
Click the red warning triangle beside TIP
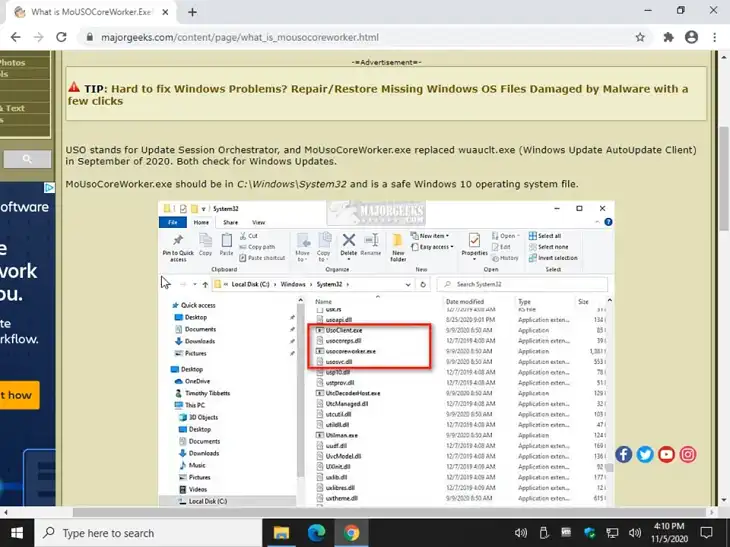(x=74, y=87)
